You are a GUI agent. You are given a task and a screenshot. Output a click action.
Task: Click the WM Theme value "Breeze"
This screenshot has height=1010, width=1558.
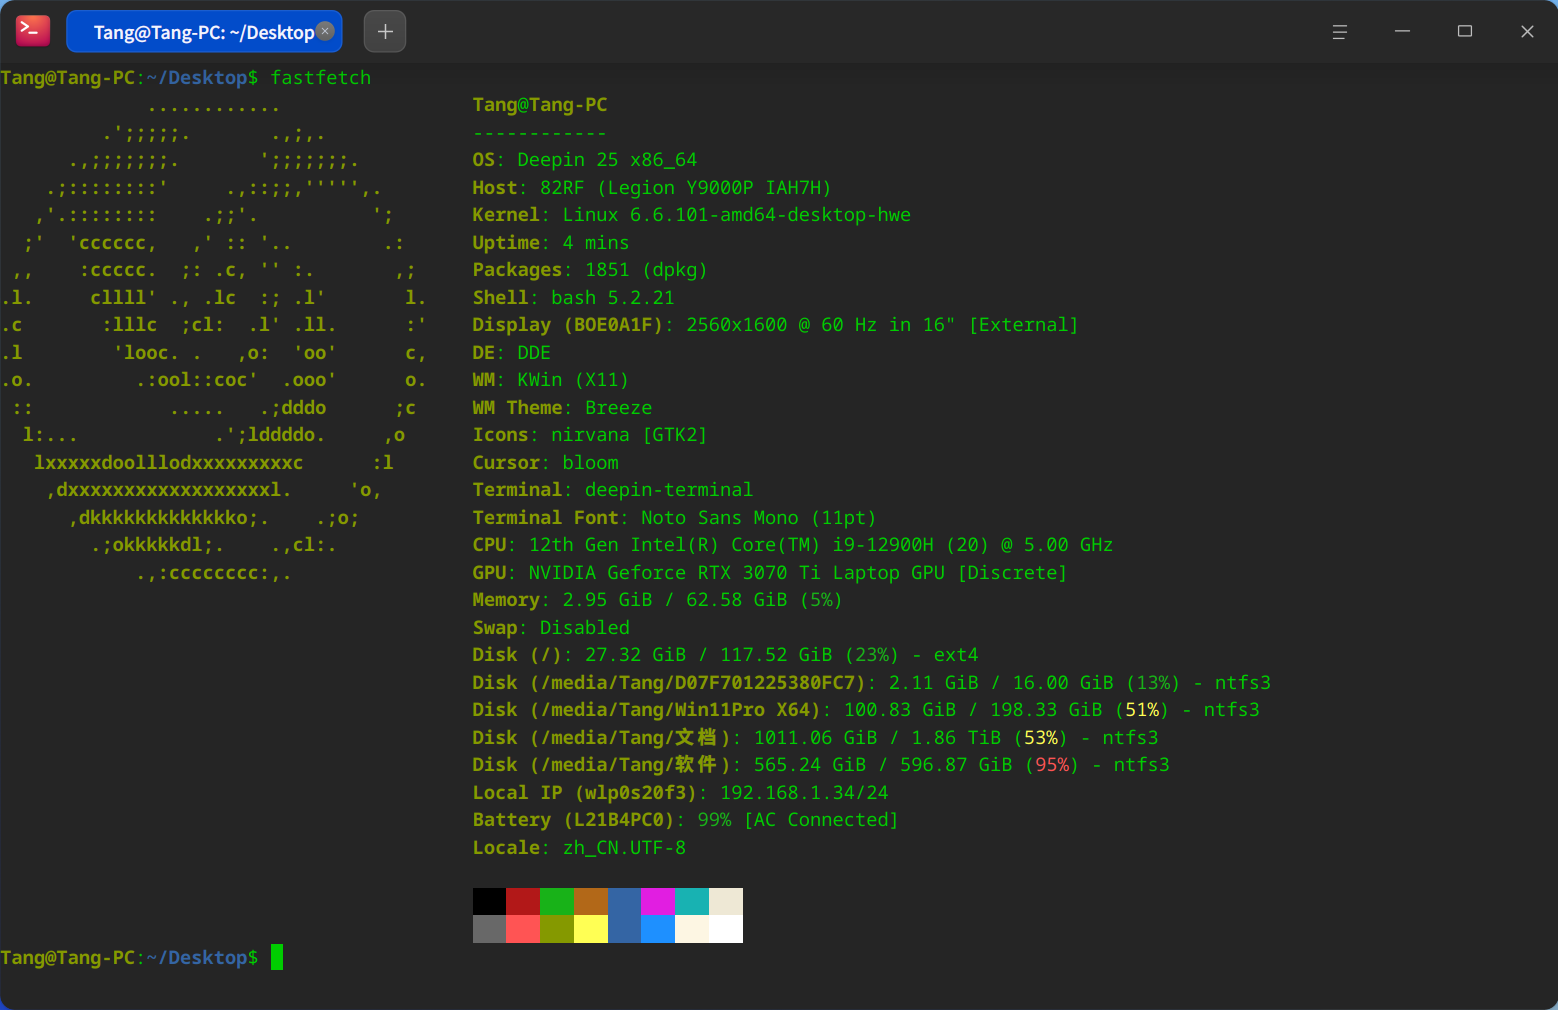point(619,408)
